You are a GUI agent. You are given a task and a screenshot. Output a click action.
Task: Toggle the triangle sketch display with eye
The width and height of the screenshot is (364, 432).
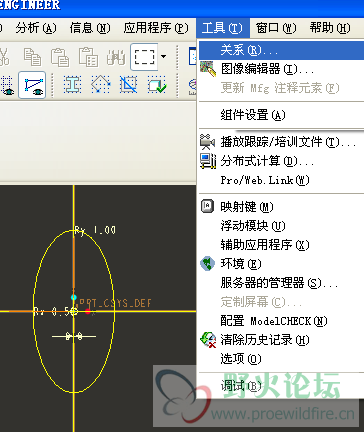point(32,85)
